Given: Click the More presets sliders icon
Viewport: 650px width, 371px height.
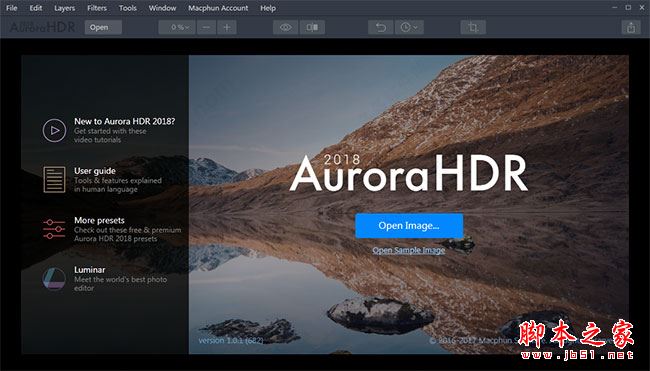Looking at the screenshot, I should 54,229.
